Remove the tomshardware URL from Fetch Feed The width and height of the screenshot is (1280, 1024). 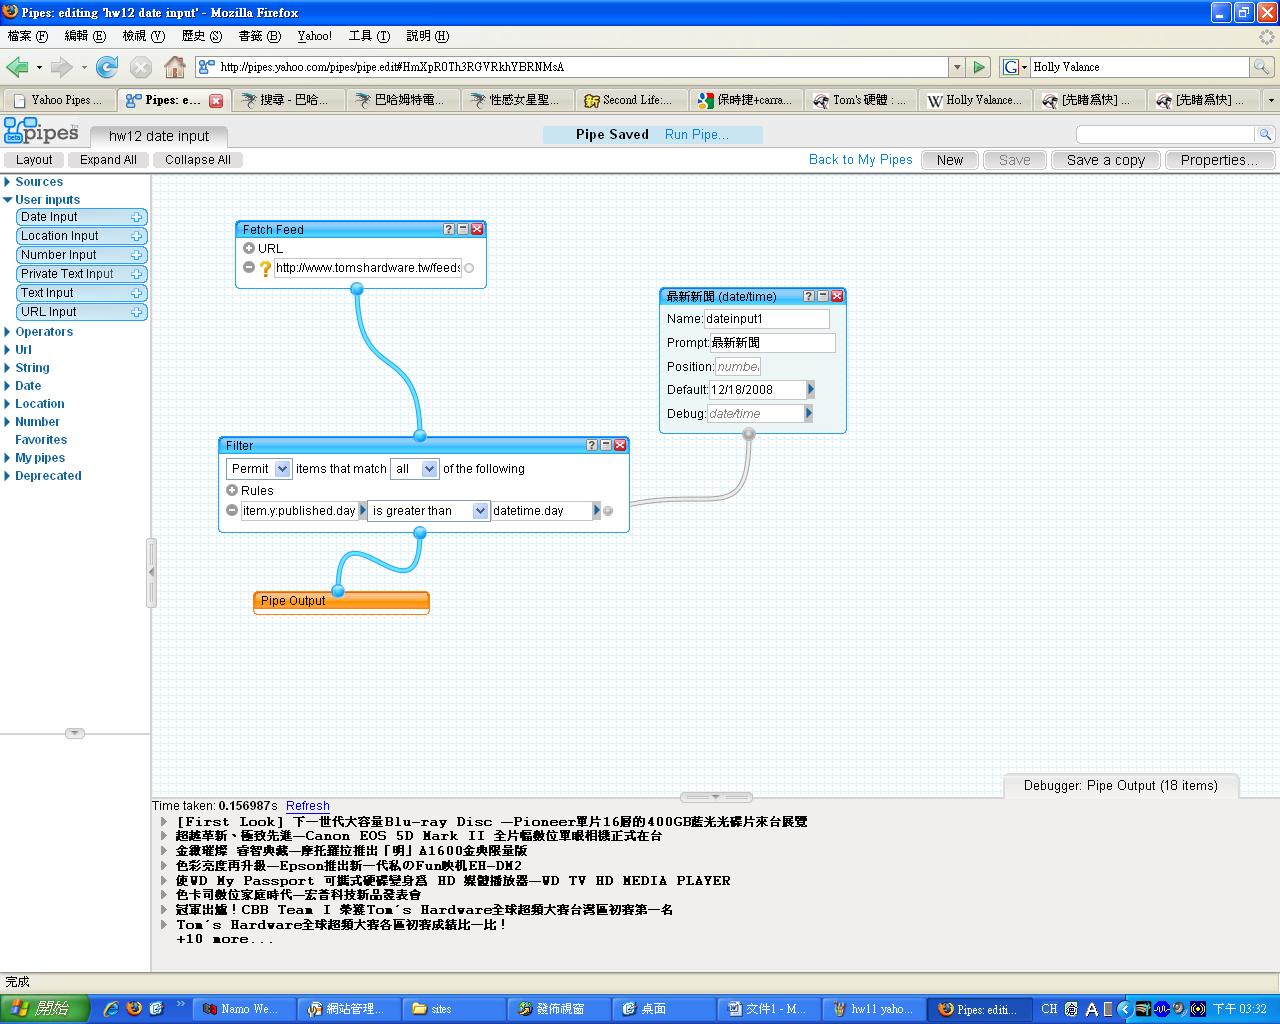point(249,267)
